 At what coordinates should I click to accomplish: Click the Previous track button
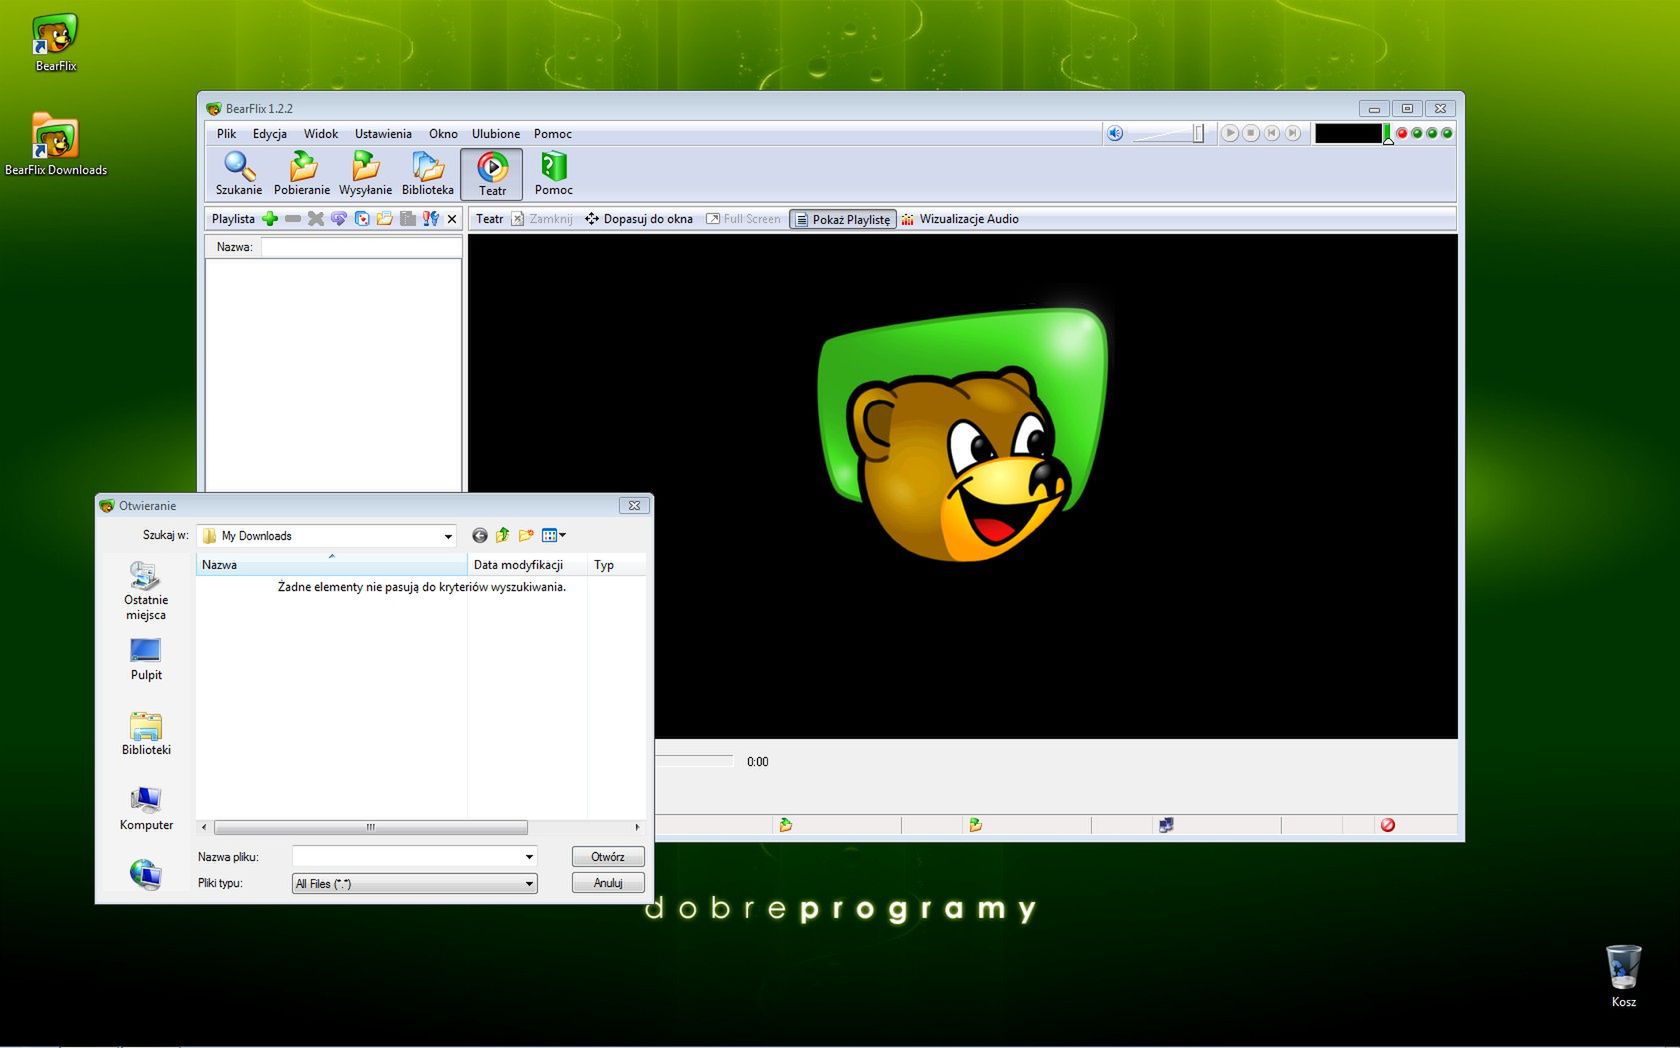click(x=1272, y=133)
